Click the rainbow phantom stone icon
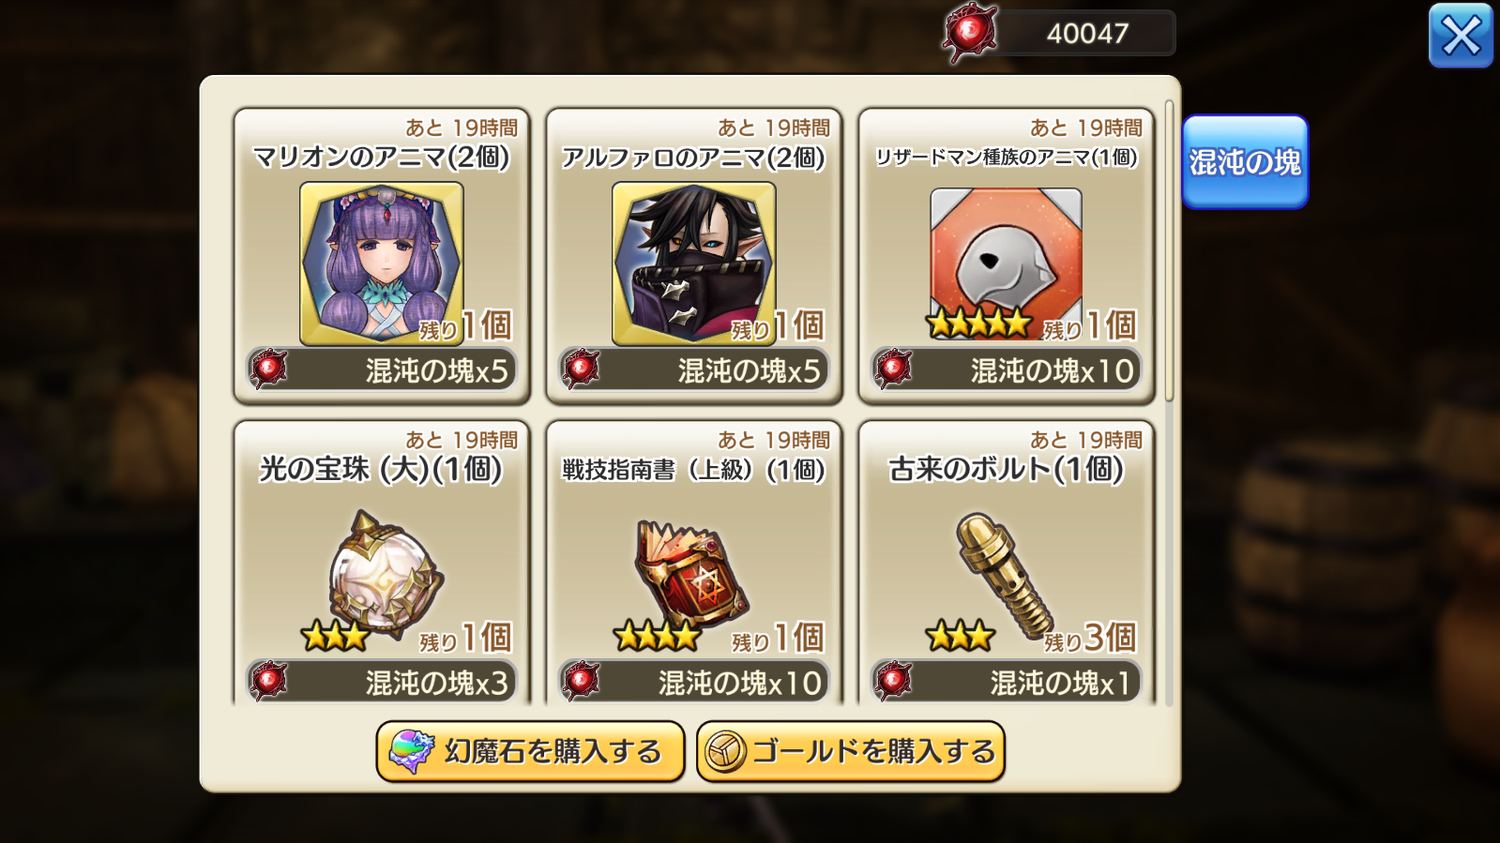The image size is (1500, 843). click(x=411, y=751)
